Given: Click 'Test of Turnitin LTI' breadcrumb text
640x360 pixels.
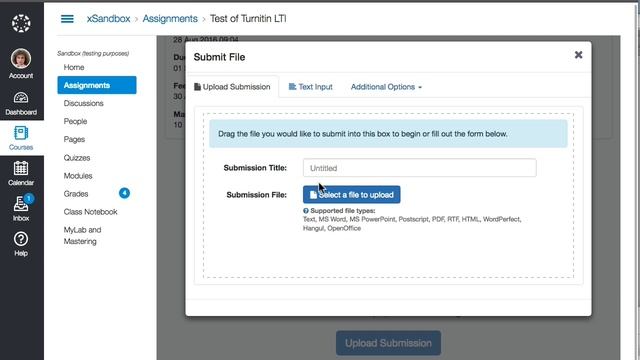Looking at the screenshot, I should coord(248,19).
